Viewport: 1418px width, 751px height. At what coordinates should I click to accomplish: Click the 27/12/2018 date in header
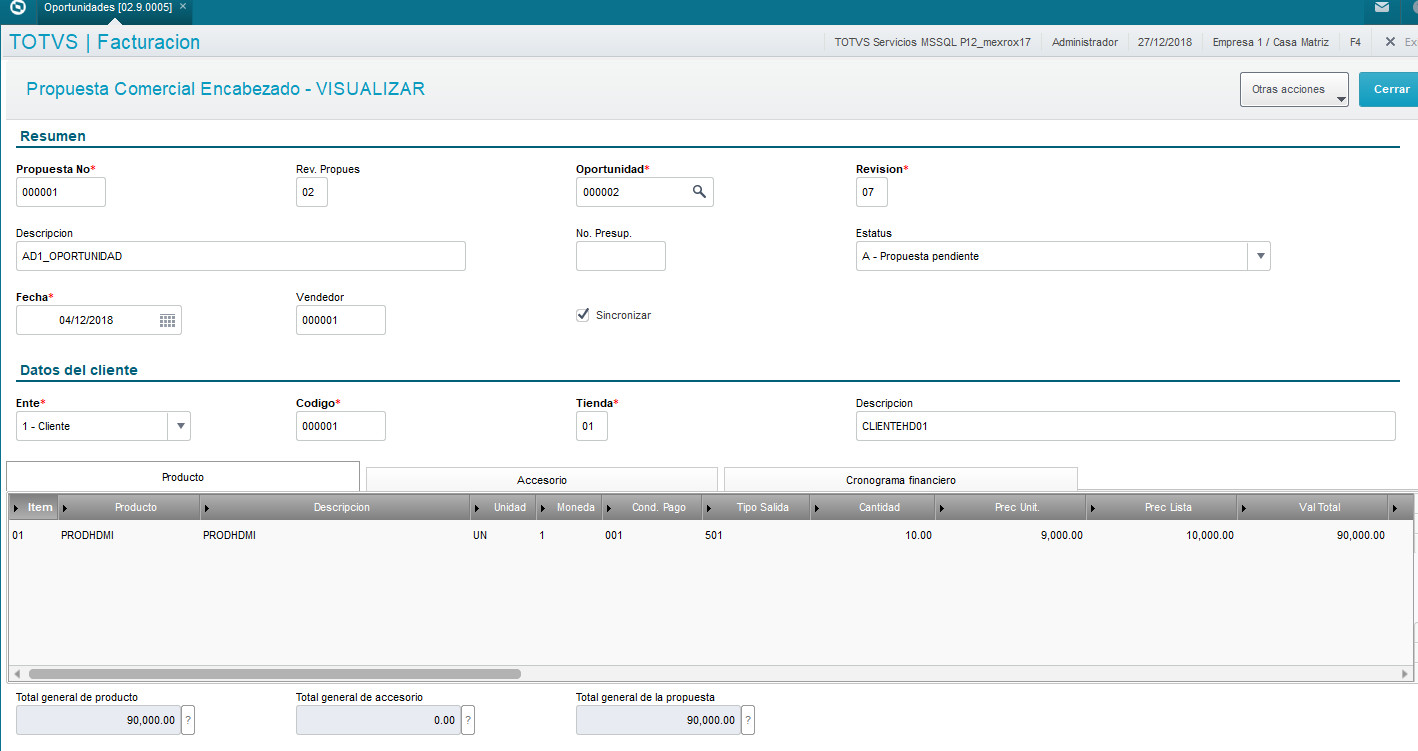coord(1165,42)
